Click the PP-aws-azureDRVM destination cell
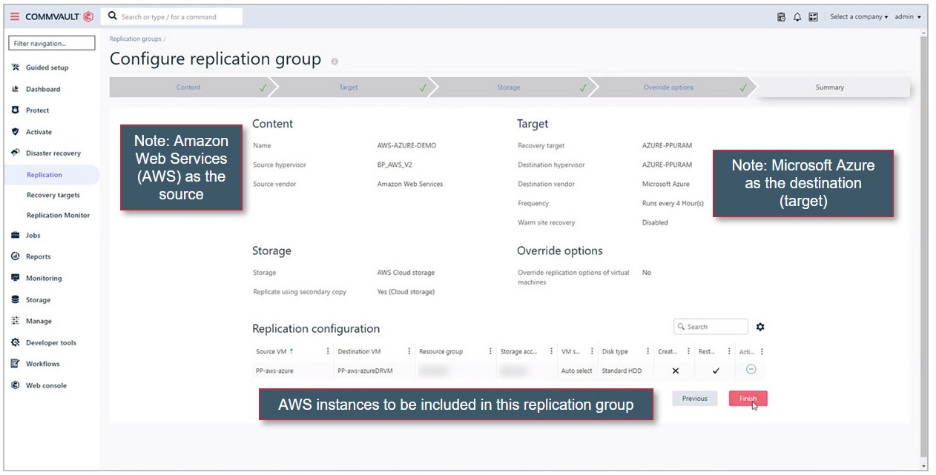 coord(365,371)
